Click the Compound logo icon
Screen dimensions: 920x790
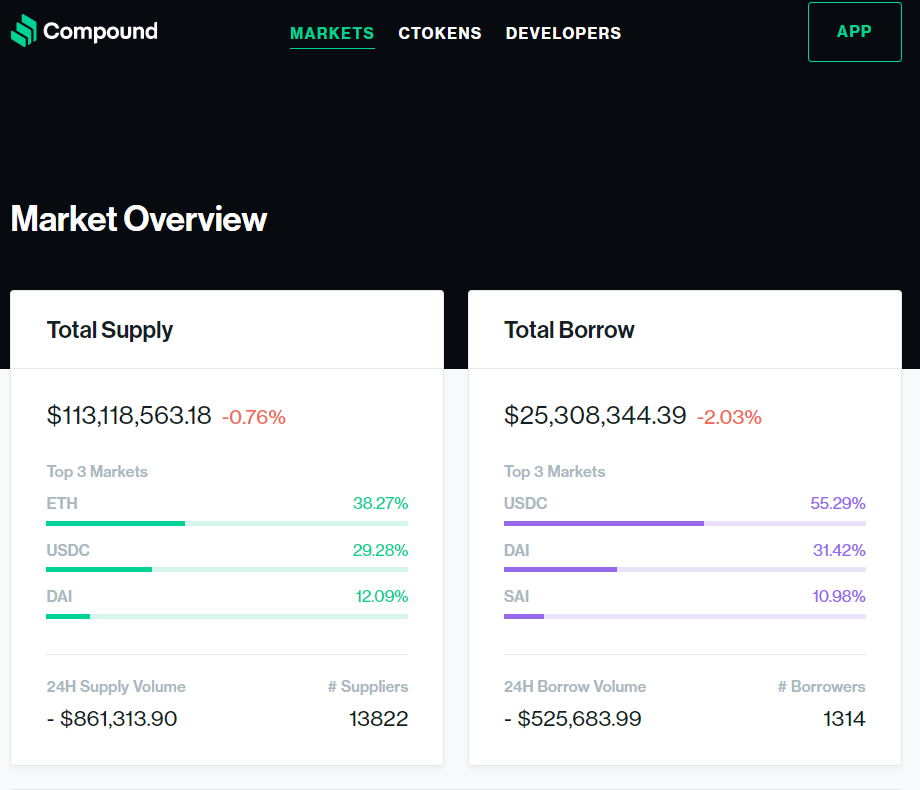pyautogui.click(x=24, y=31)
